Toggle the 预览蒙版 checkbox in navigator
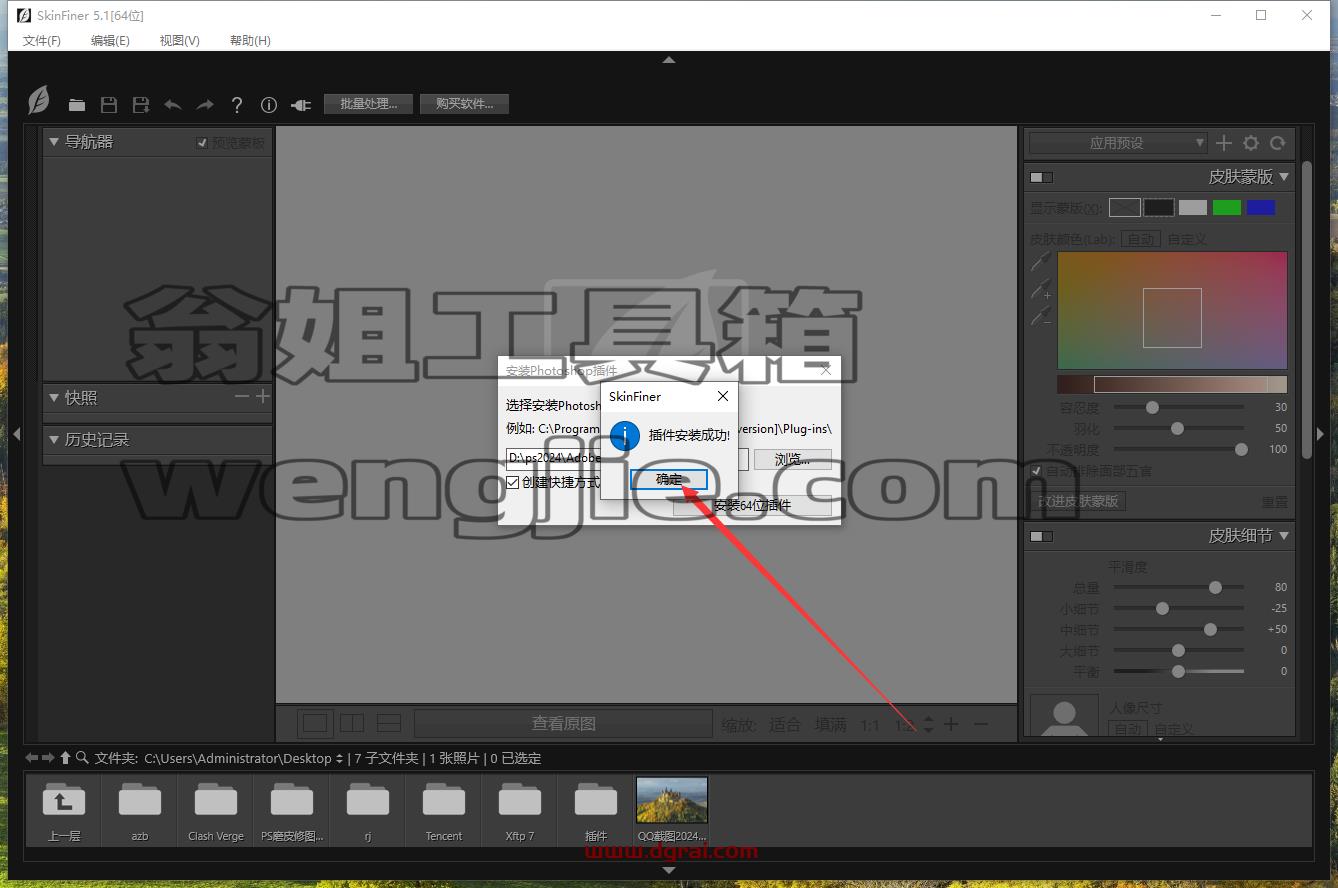The width and height of the screenshot is (1338, 888). (202, 143)
